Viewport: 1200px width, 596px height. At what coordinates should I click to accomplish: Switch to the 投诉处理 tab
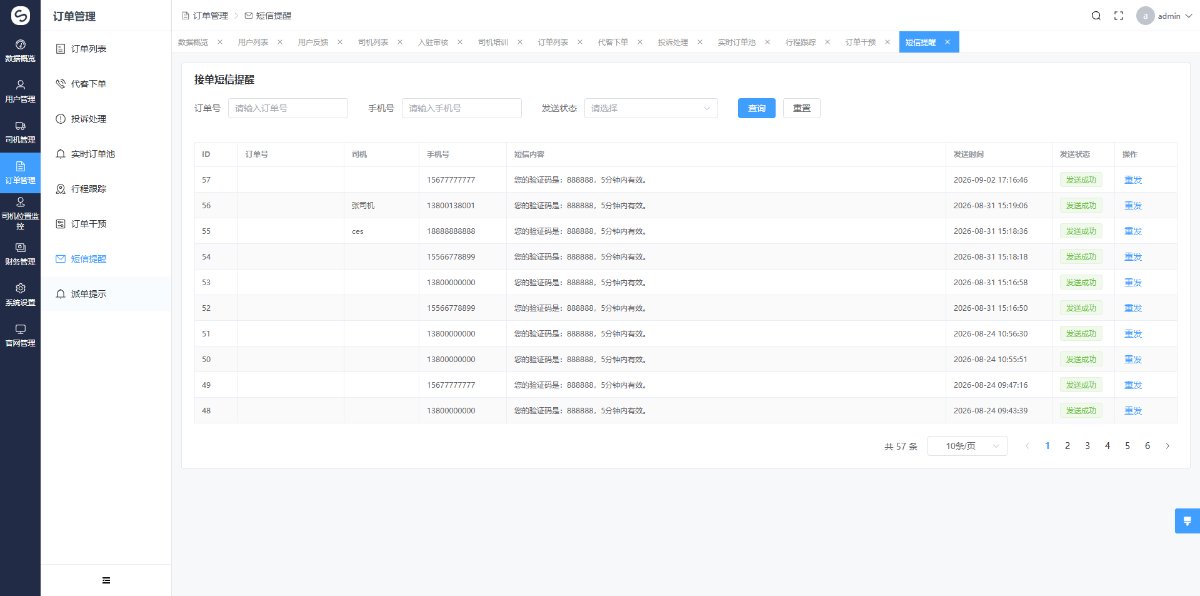[x=673, y=42]
